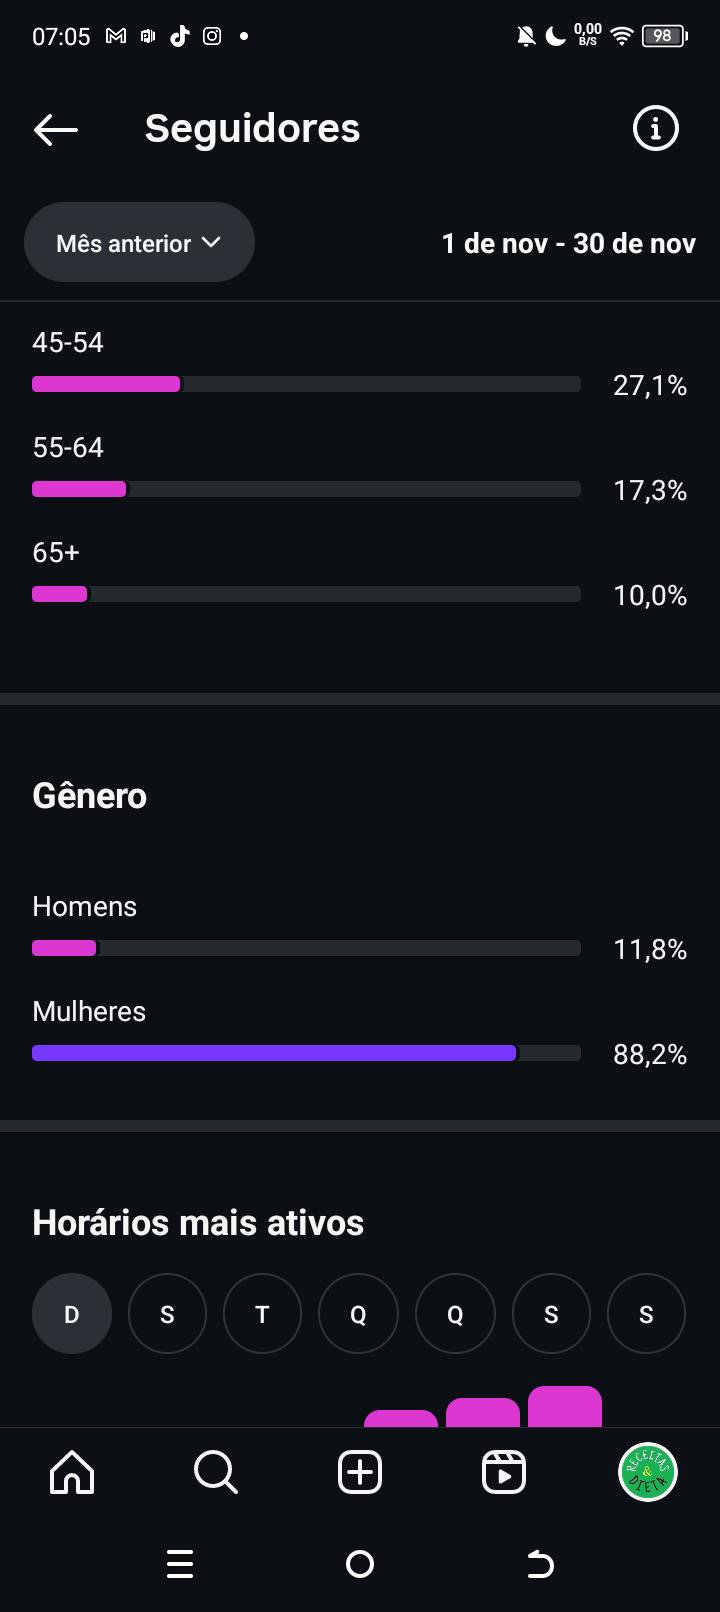Open the info icon for Seguidores
This screenshot has width=720, height=1612.
pyautogui.click(x=655, y=129)
